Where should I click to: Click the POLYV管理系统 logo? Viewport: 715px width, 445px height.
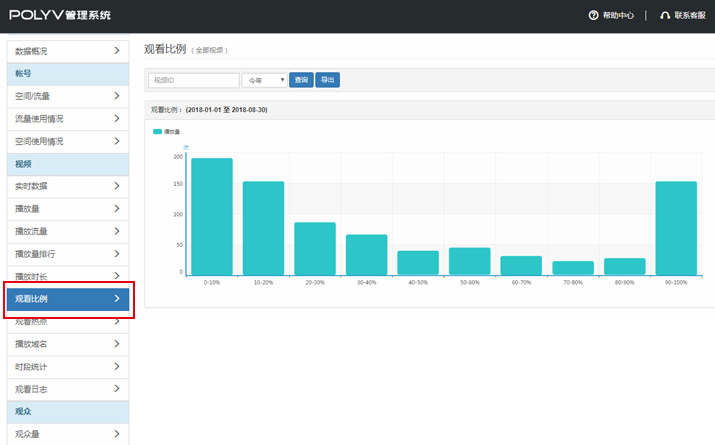point(60,16)
